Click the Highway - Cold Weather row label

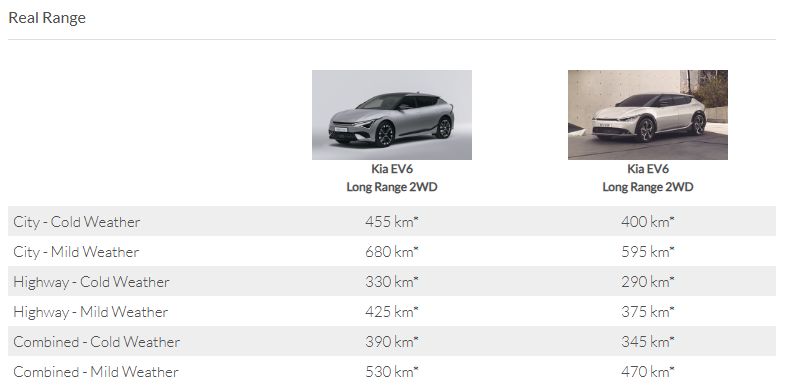(x=91, y=282)
